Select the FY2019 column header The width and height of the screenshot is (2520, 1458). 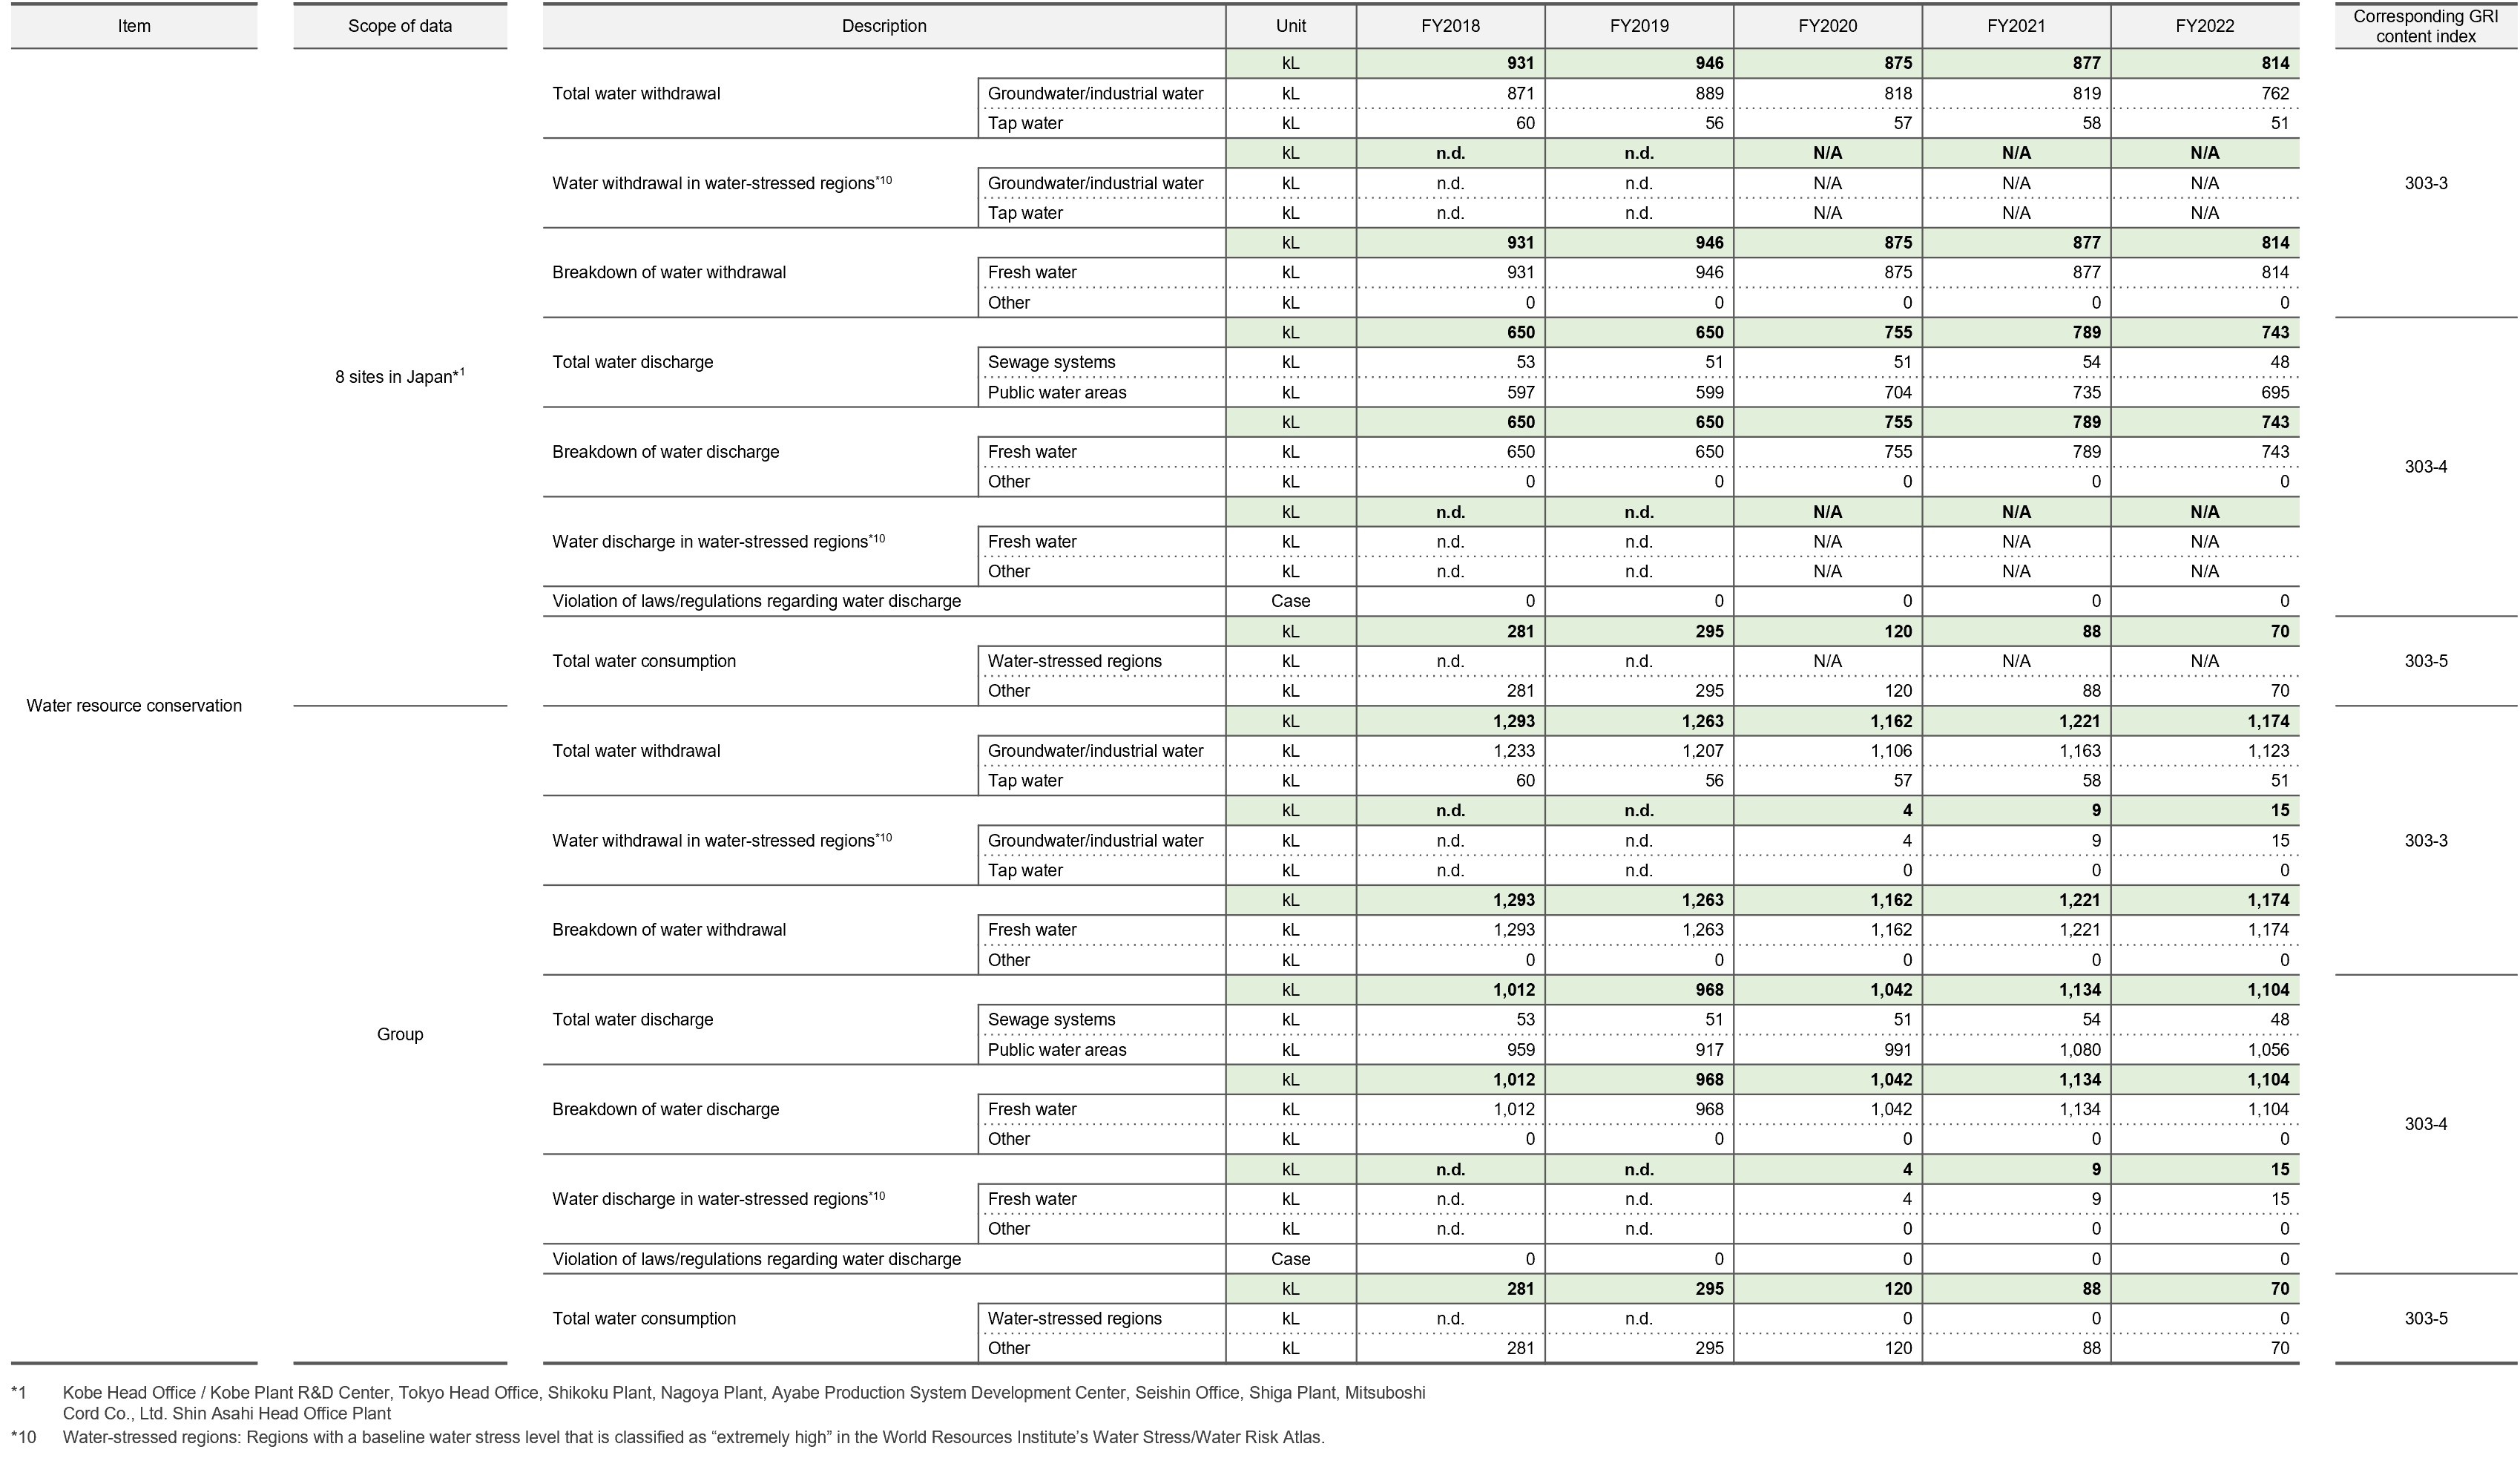(x=1639, y=26)
